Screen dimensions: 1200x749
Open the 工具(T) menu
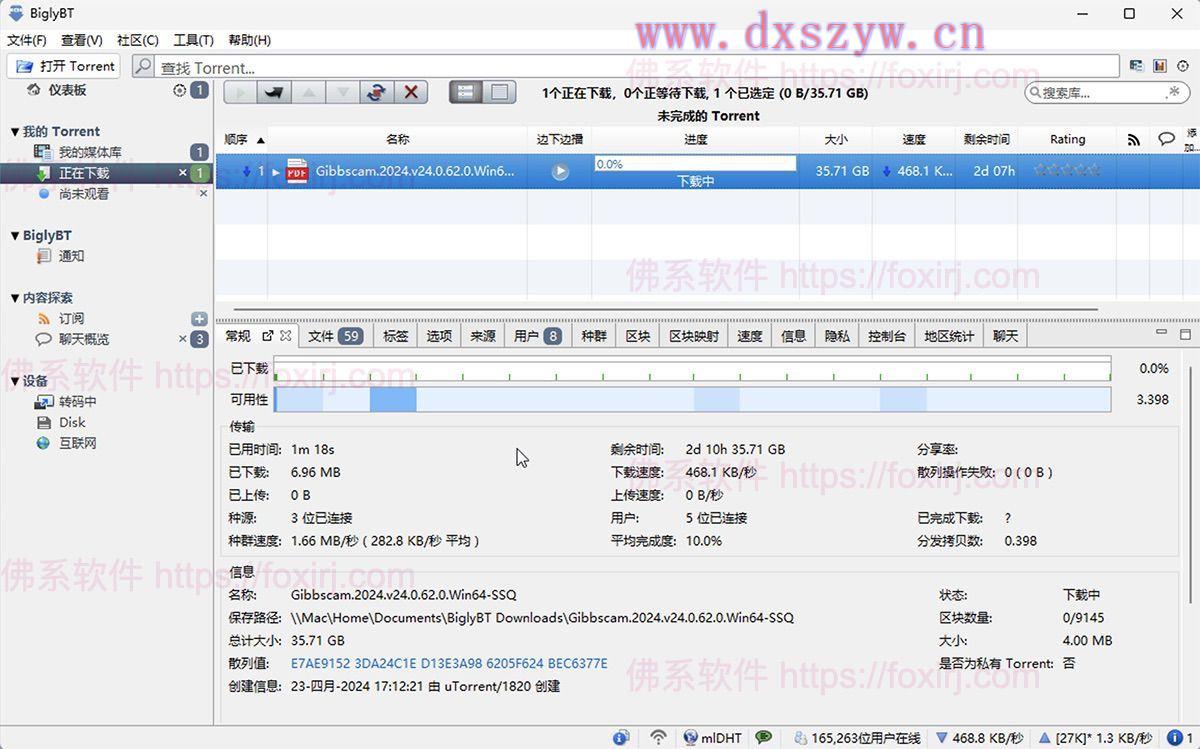click(x=194, y=40)
